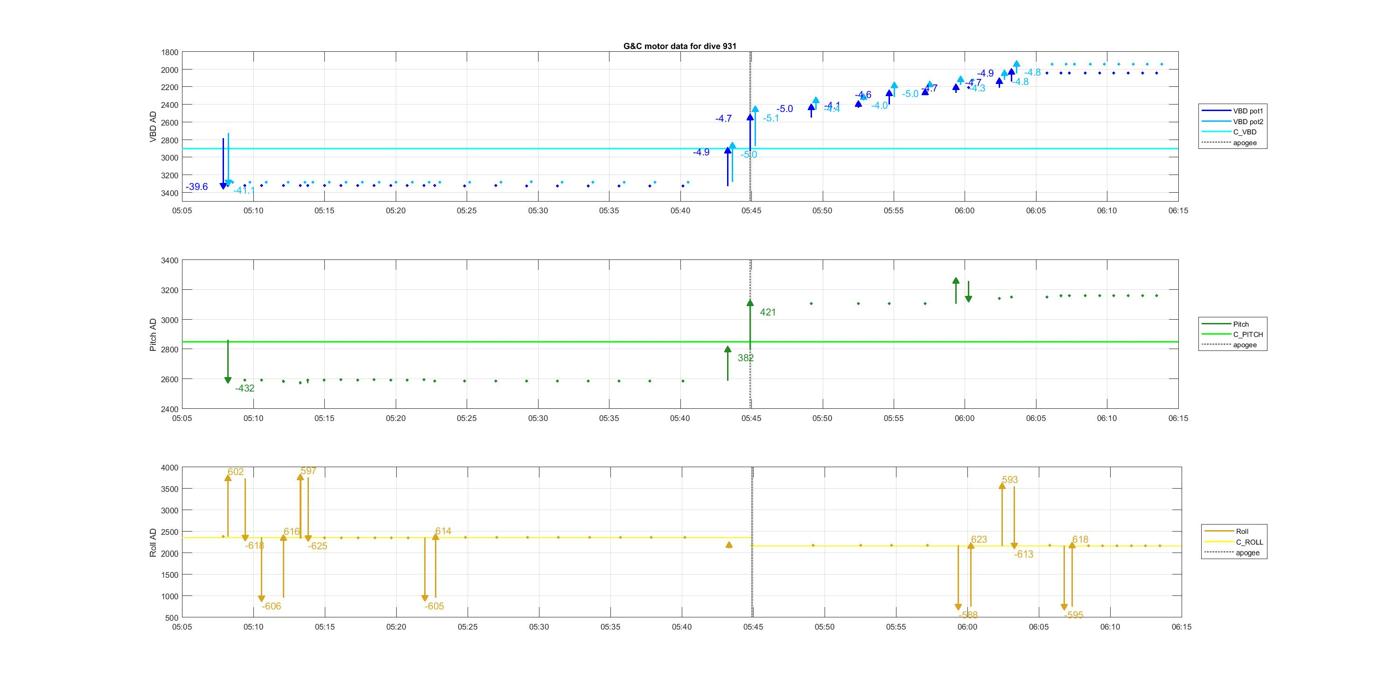The width and height of the screenshot is (1400, 693).
Task: Click the "-4.0" VBD data label
Action: pos(880,105)
